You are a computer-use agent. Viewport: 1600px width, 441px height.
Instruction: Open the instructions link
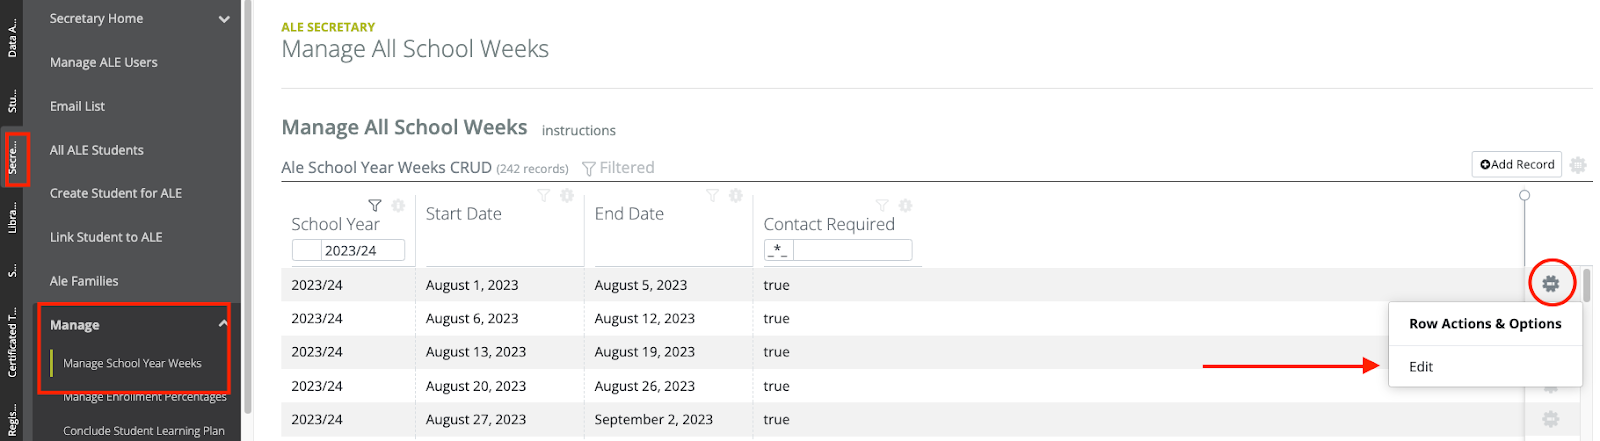tap(578, 130)
